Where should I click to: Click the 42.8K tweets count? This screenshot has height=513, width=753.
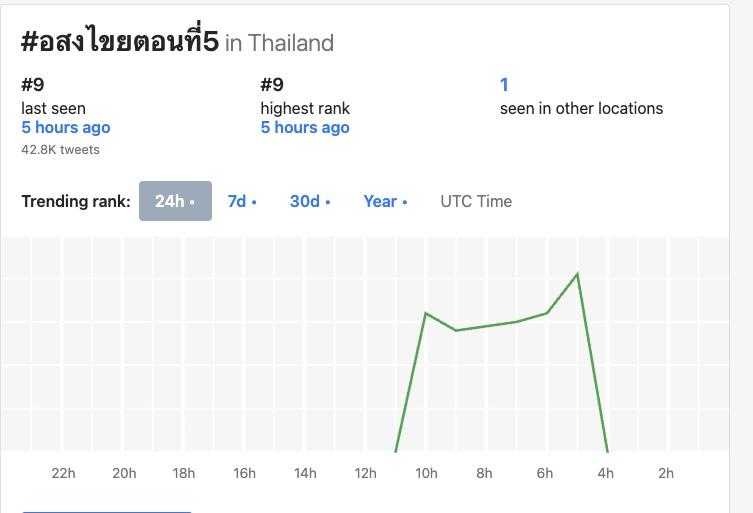(60, 150)
